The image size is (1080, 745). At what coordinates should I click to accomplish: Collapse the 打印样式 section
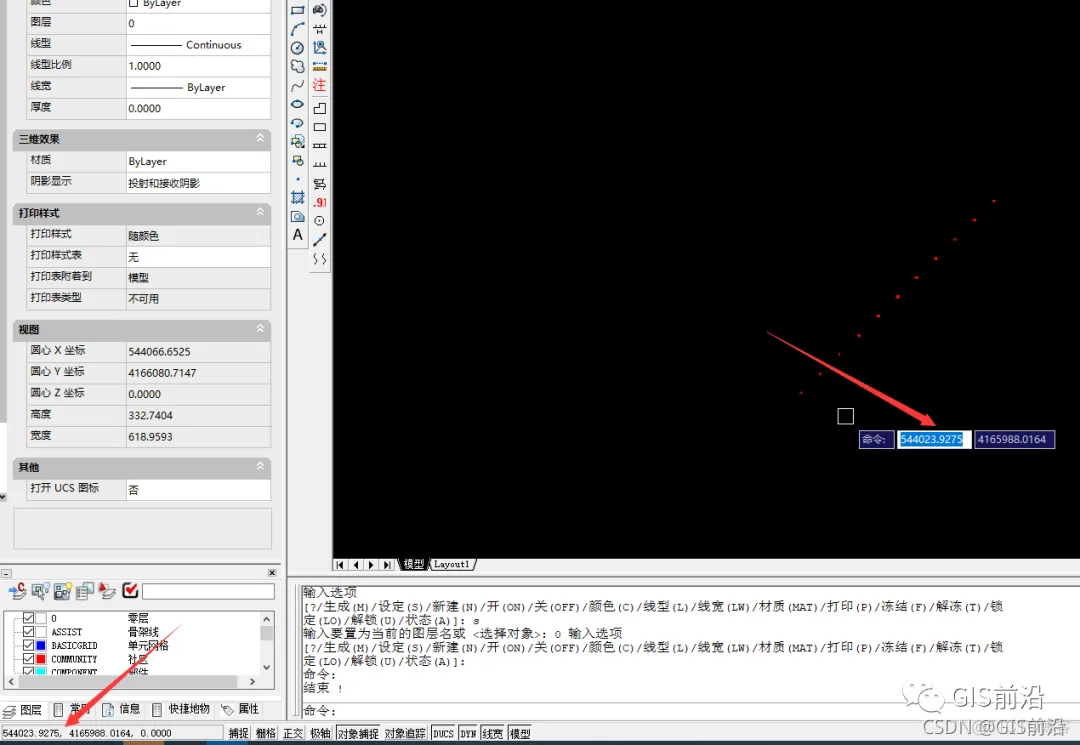260,213
